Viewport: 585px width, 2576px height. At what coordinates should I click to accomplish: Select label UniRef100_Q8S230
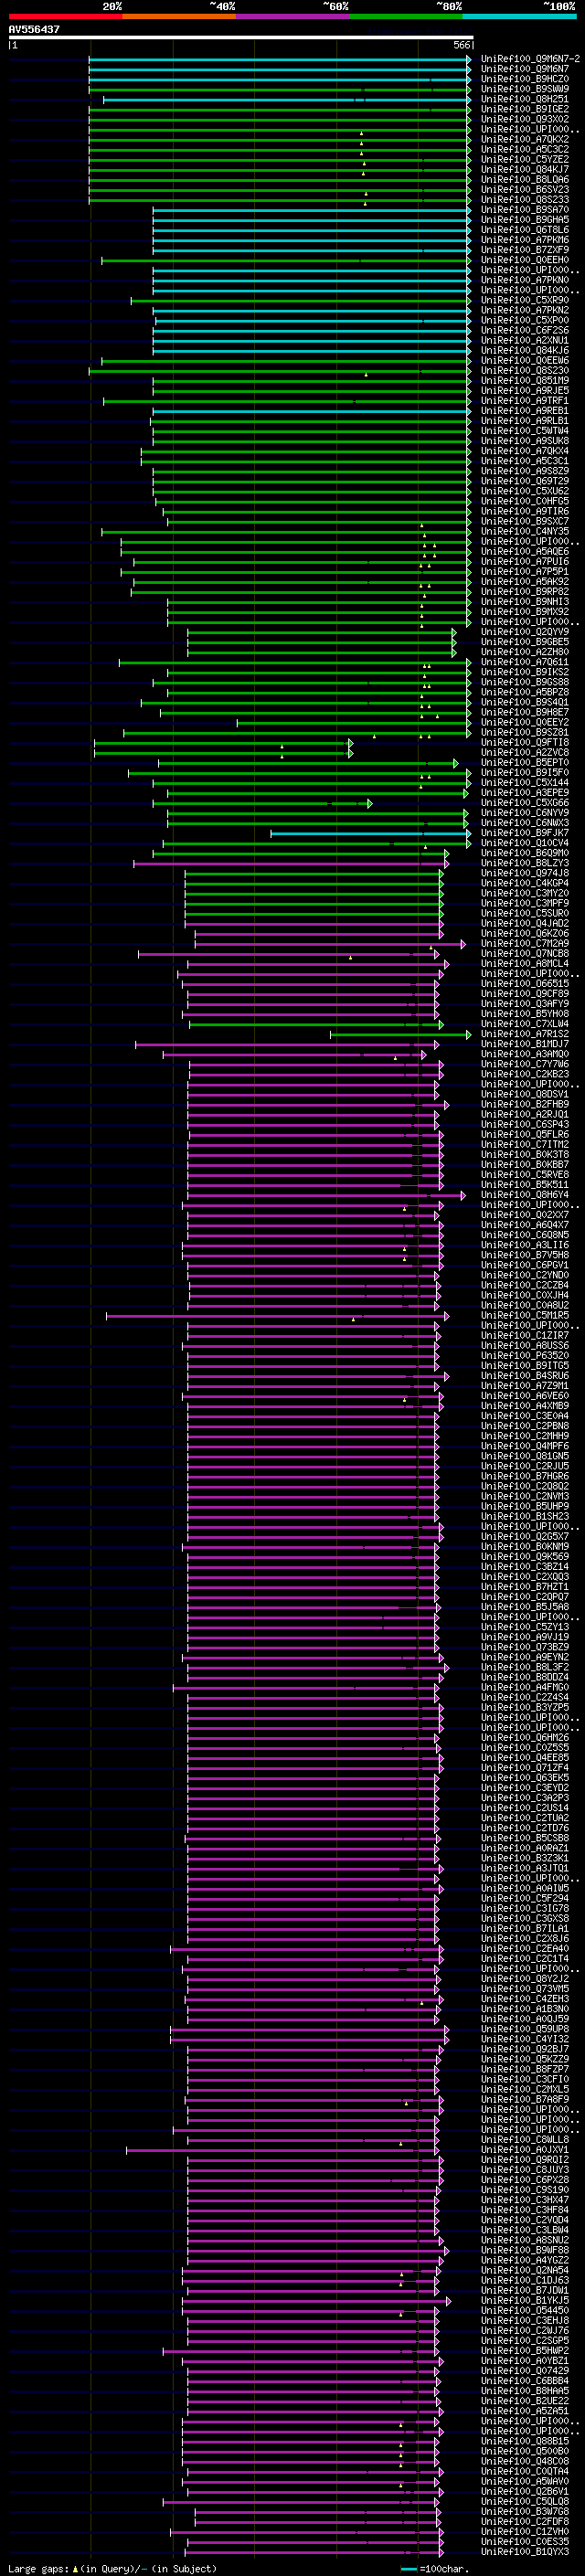click(525, 370)
